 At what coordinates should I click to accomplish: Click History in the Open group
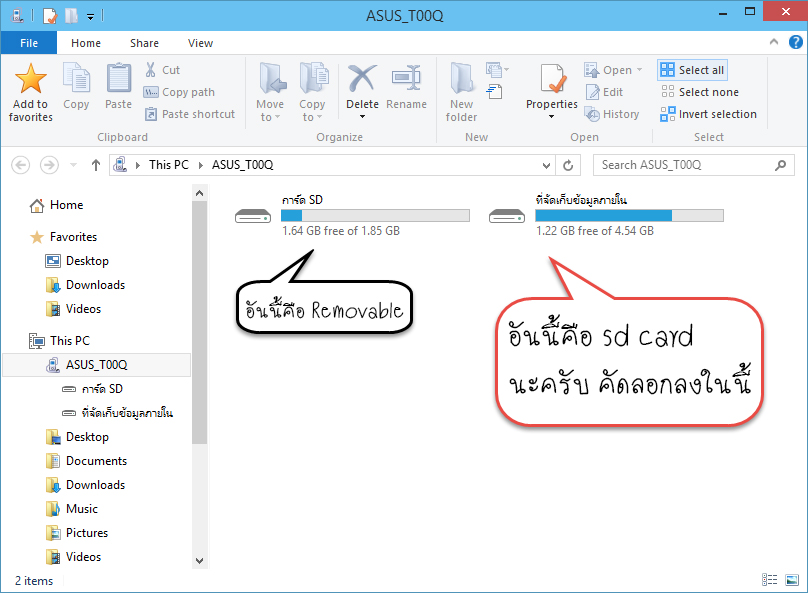[612, 114]
